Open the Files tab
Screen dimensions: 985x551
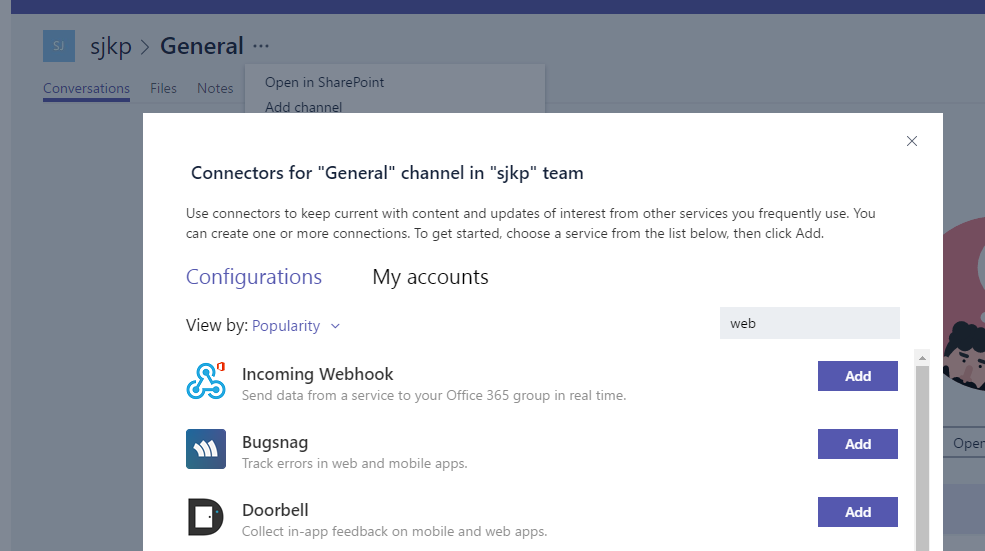(x=163, y=88)
